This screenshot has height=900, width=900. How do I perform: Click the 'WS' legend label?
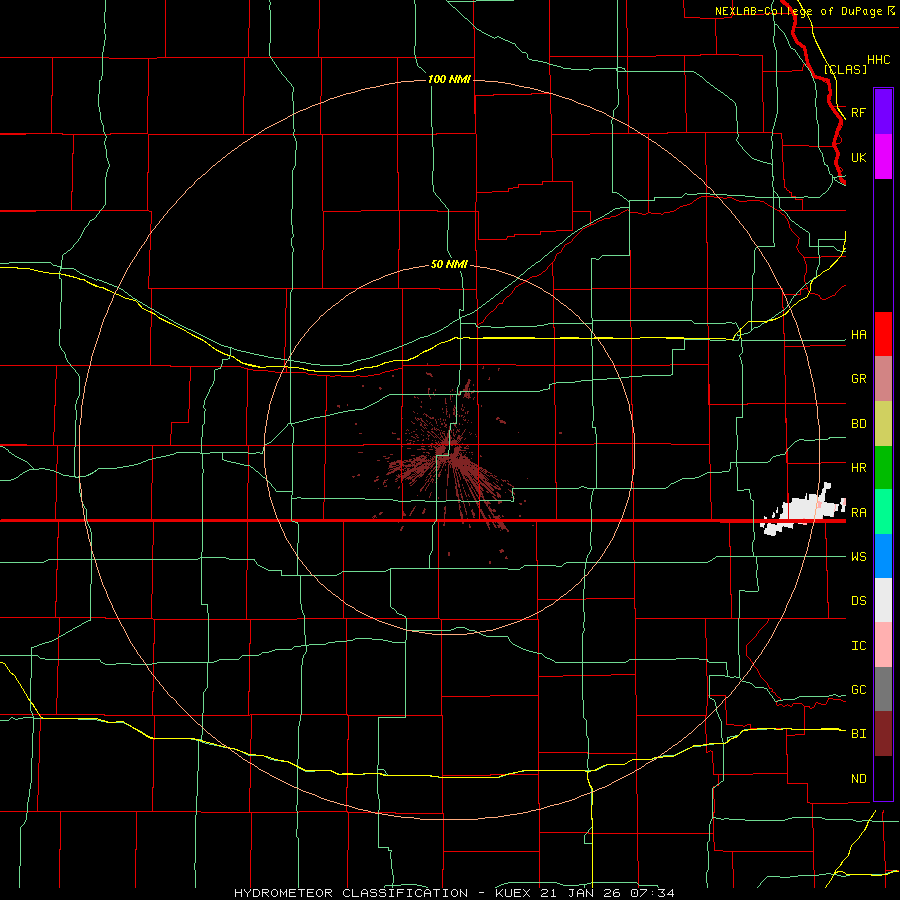click(x=858, y=557)
